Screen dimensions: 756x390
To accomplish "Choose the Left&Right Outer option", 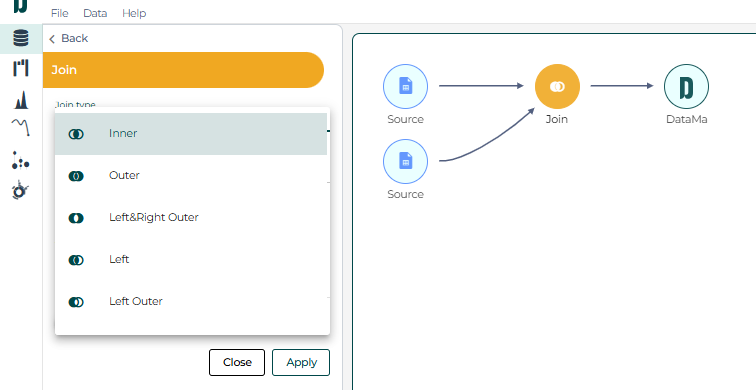I will (x=191, y=217).
